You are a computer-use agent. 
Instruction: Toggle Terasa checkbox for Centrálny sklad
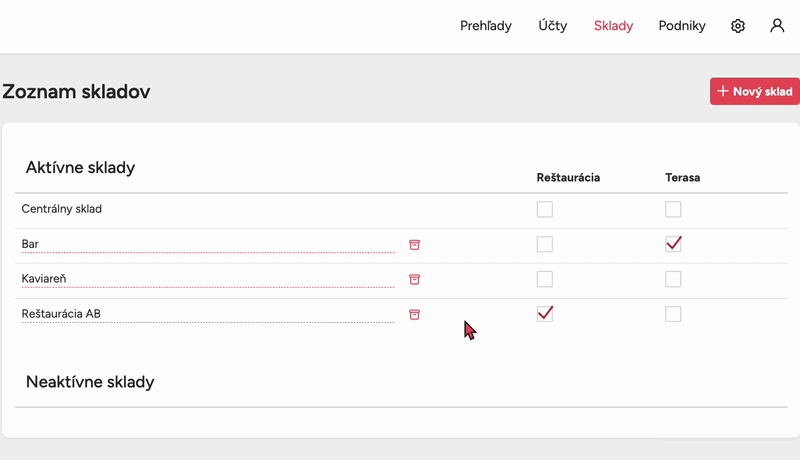(x=673, y=209)
